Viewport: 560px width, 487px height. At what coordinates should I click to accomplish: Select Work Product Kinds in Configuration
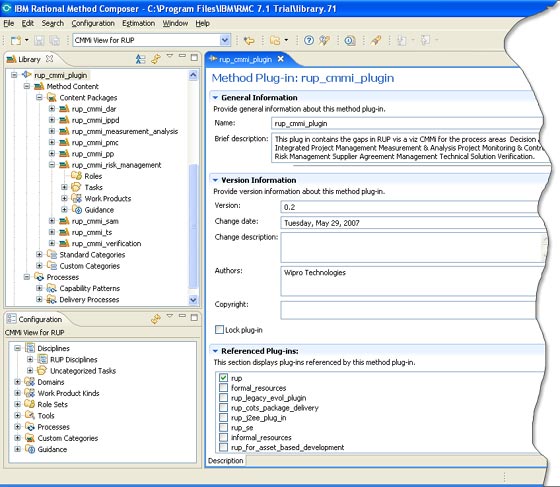click(68, 393)
